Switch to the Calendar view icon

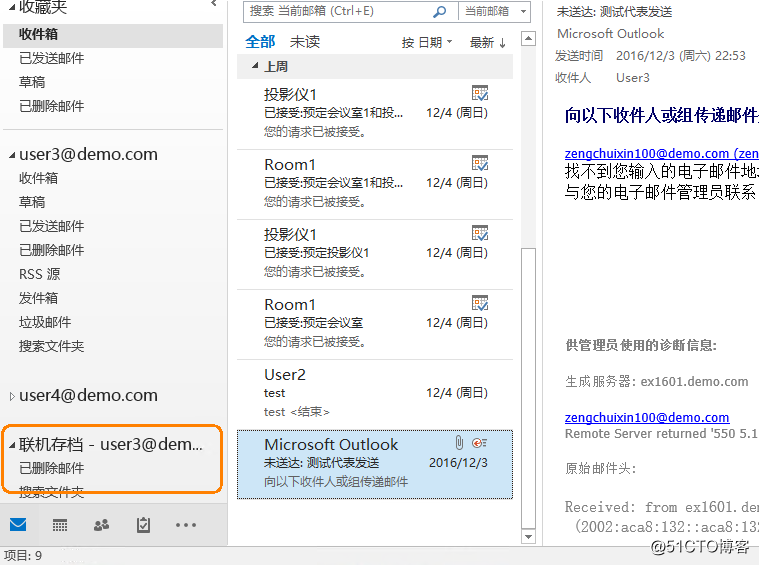tap(60, 525)
